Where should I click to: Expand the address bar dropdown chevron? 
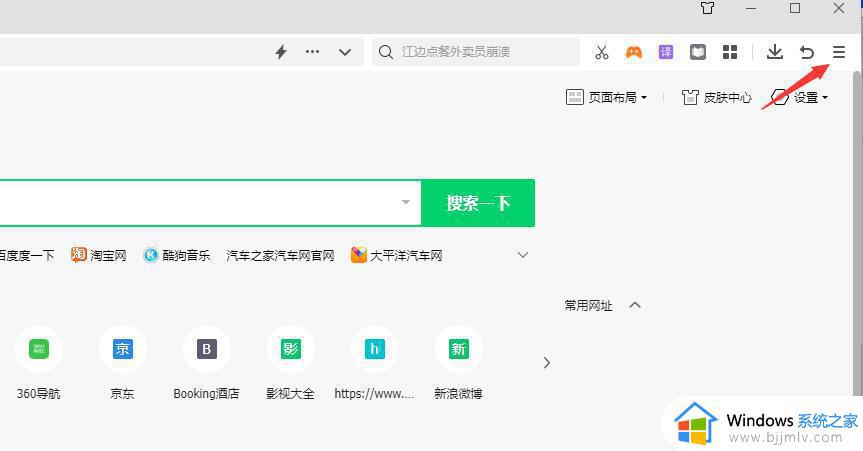click(x=345, y=52)
